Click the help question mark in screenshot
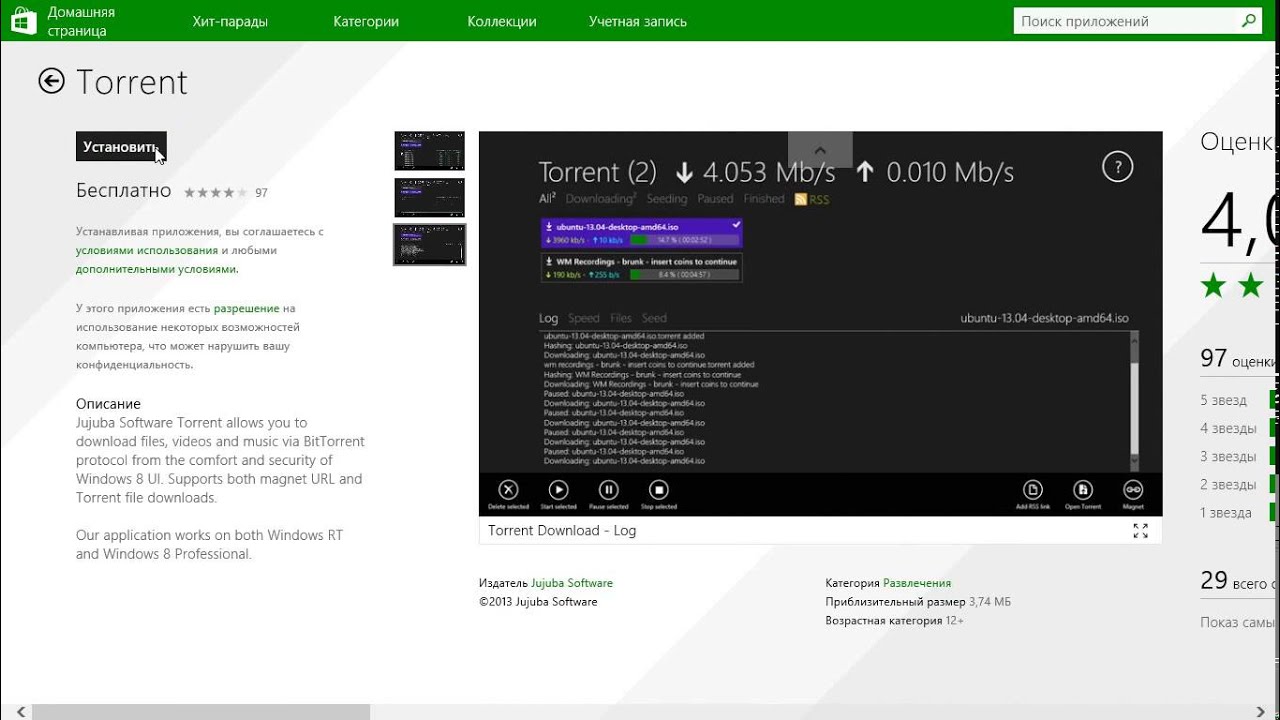This screenshot has height=720, width=1280. (1117, 167)
